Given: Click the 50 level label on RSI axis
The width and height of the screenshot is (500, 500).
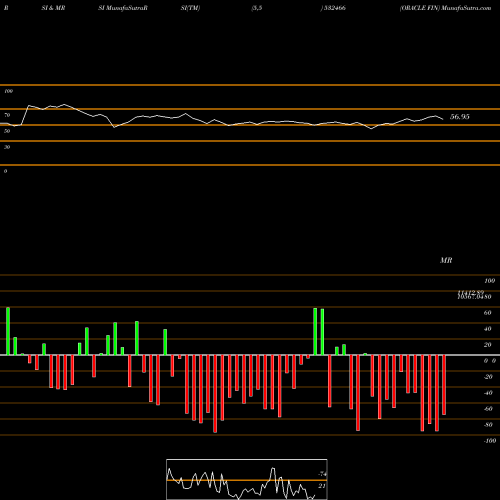Looking at the screenshot, I should (7, 131).
